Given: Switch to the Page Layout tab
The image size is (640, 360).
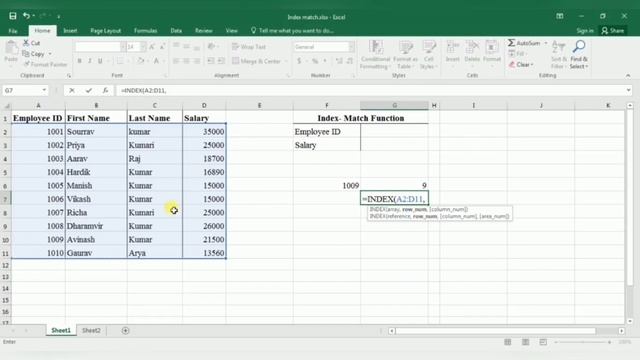Looking at the screenshot, I should 106,31.
